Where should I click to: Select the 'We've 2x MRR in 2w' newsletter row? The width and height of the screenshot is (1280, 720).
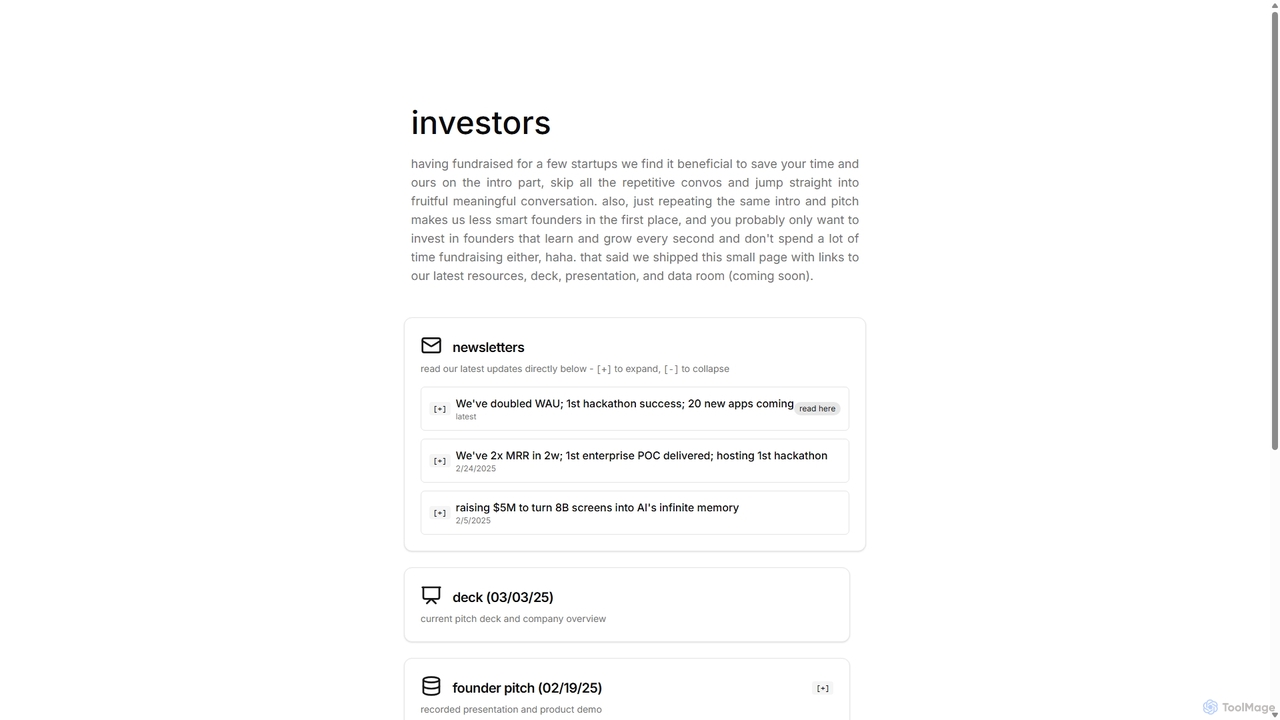[x=635, y=461]
